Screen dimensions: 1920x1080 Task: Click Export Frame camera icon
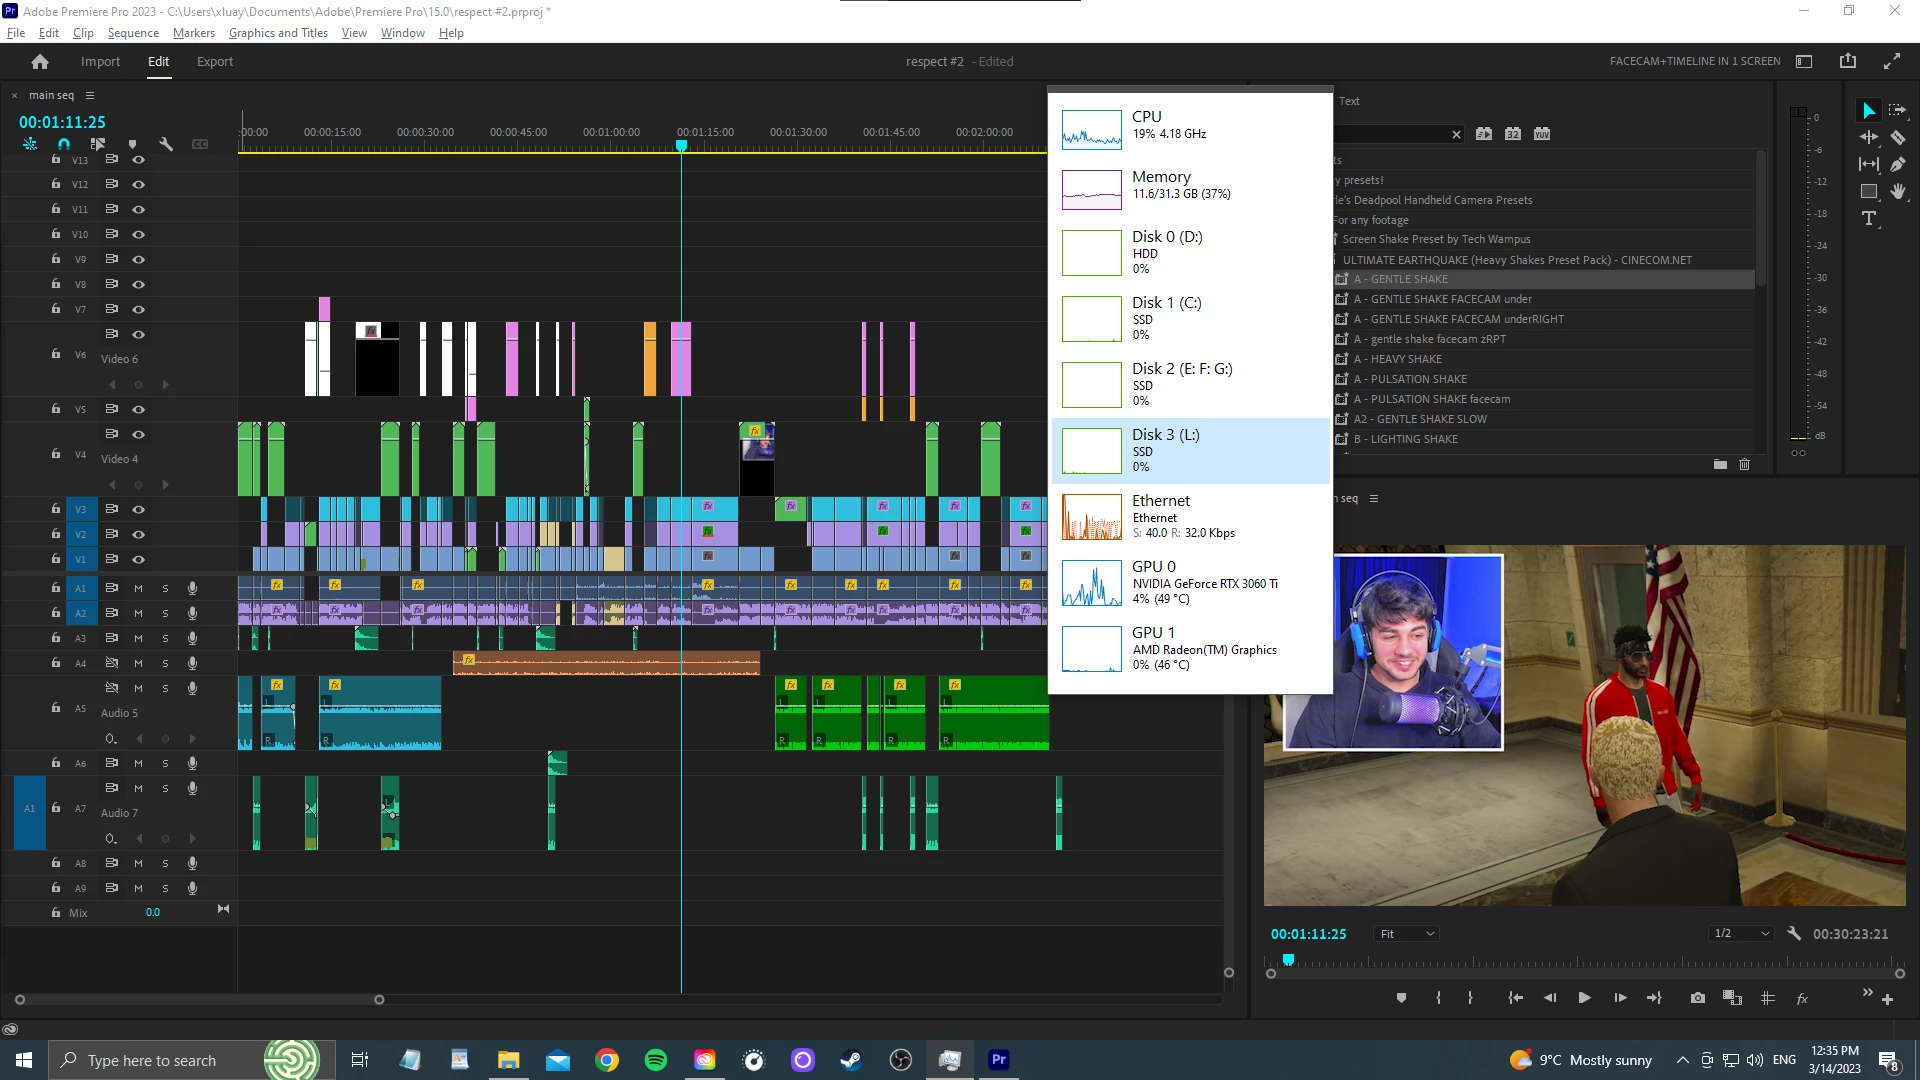tap(1697, 998)
